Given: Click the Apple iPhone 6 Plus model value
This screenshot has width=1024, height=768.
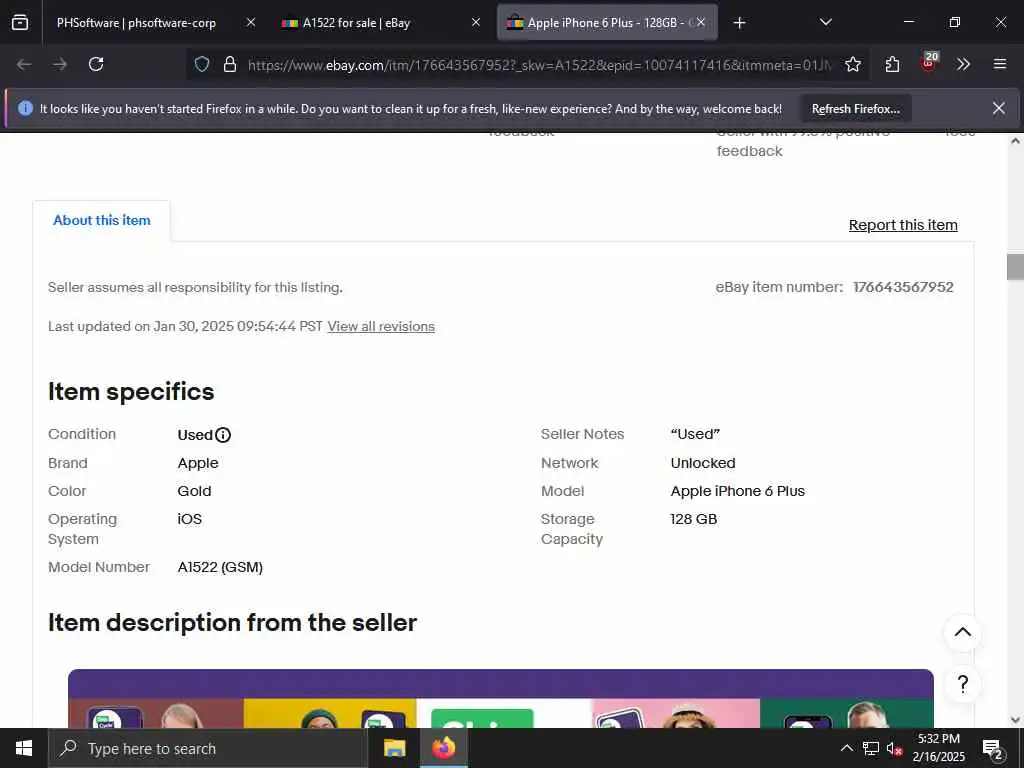Looking at the screenshot, I should tap(737, 491).
